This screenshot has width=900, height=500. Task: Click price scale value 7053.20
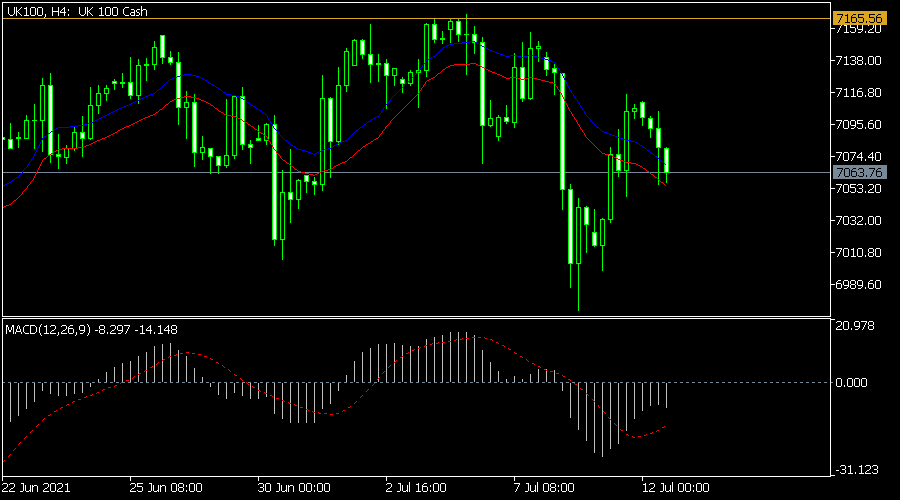(x=859, y=188)
